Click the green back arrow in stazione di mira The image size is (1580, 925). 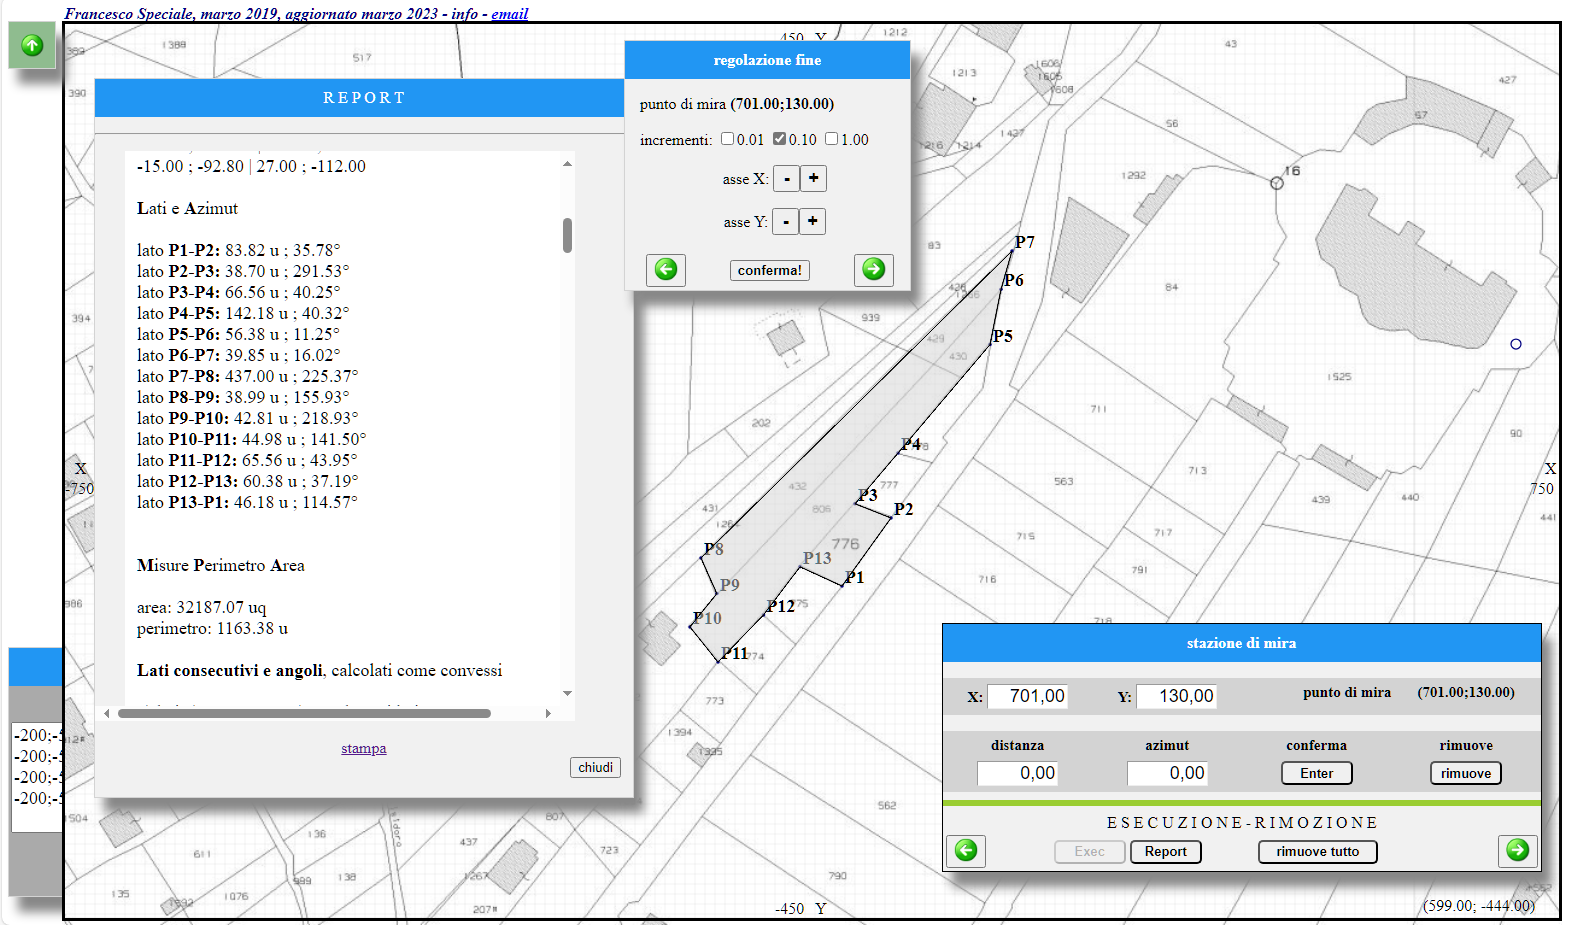click(966, 850)
